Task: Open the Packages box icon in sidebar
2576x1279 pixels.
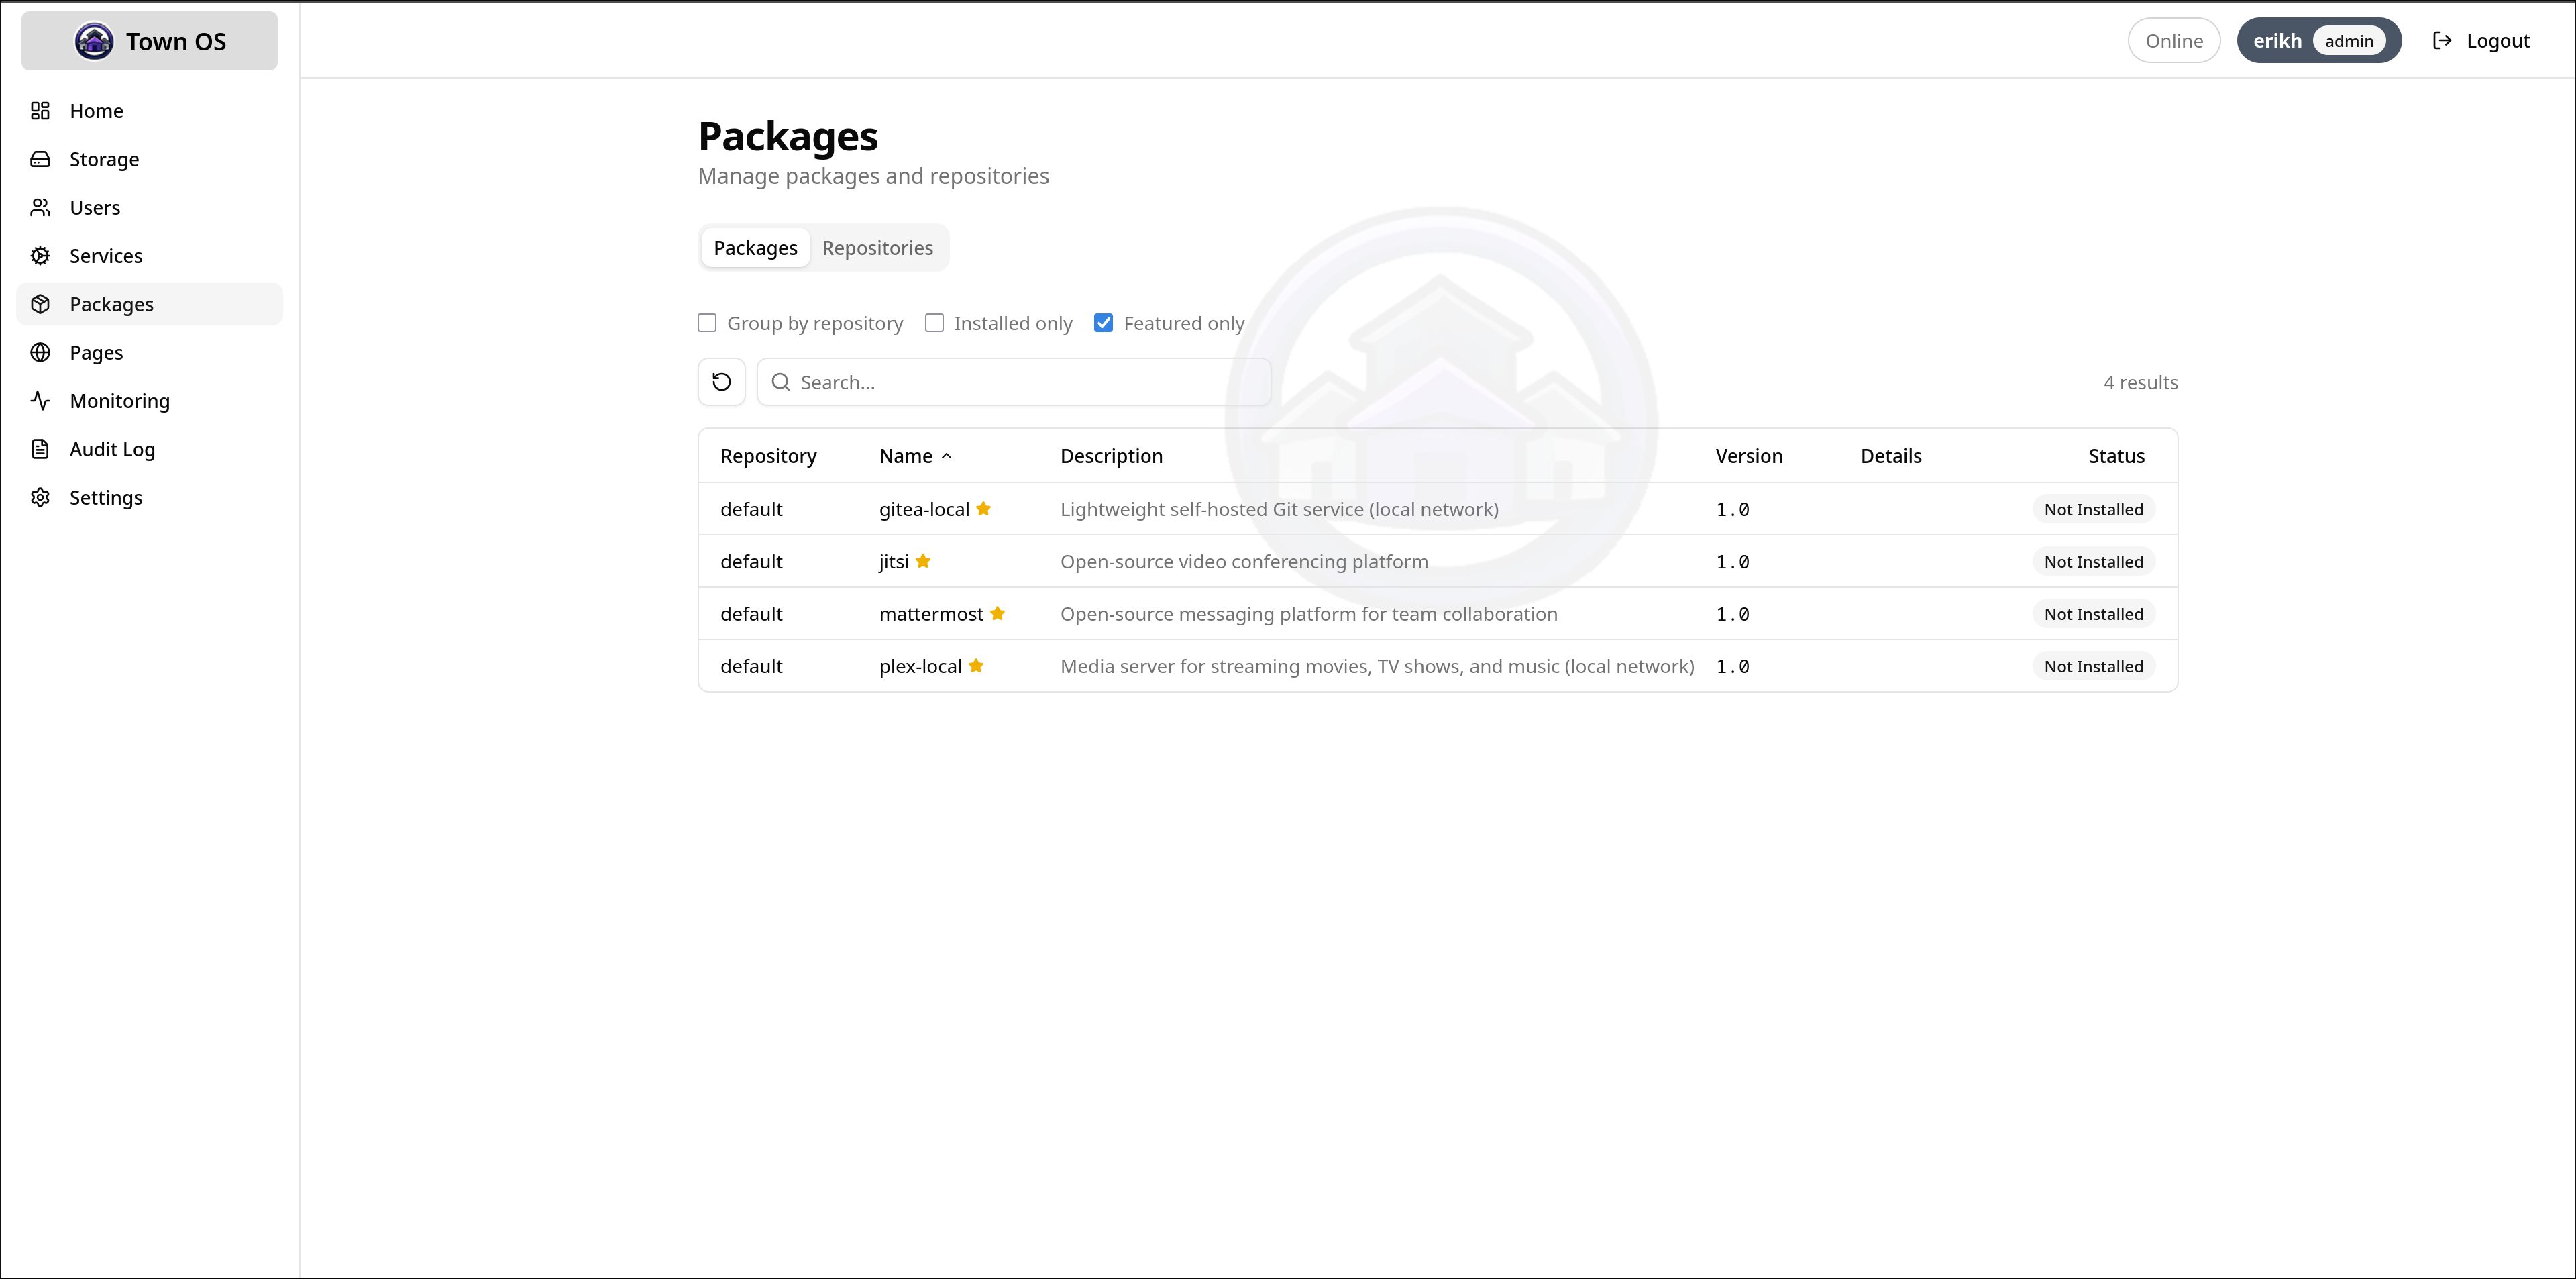Action: (x=41, y=304)
